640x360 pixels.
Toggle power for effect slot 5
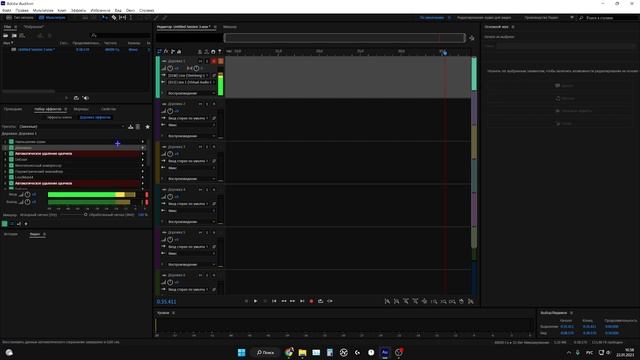click(x=11, y=166)
